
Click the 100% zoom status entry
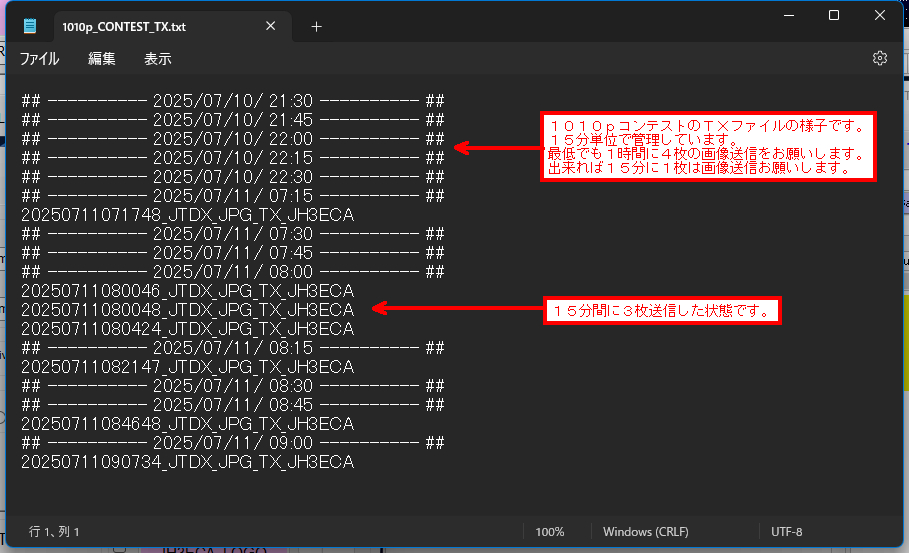pos(550,532)
